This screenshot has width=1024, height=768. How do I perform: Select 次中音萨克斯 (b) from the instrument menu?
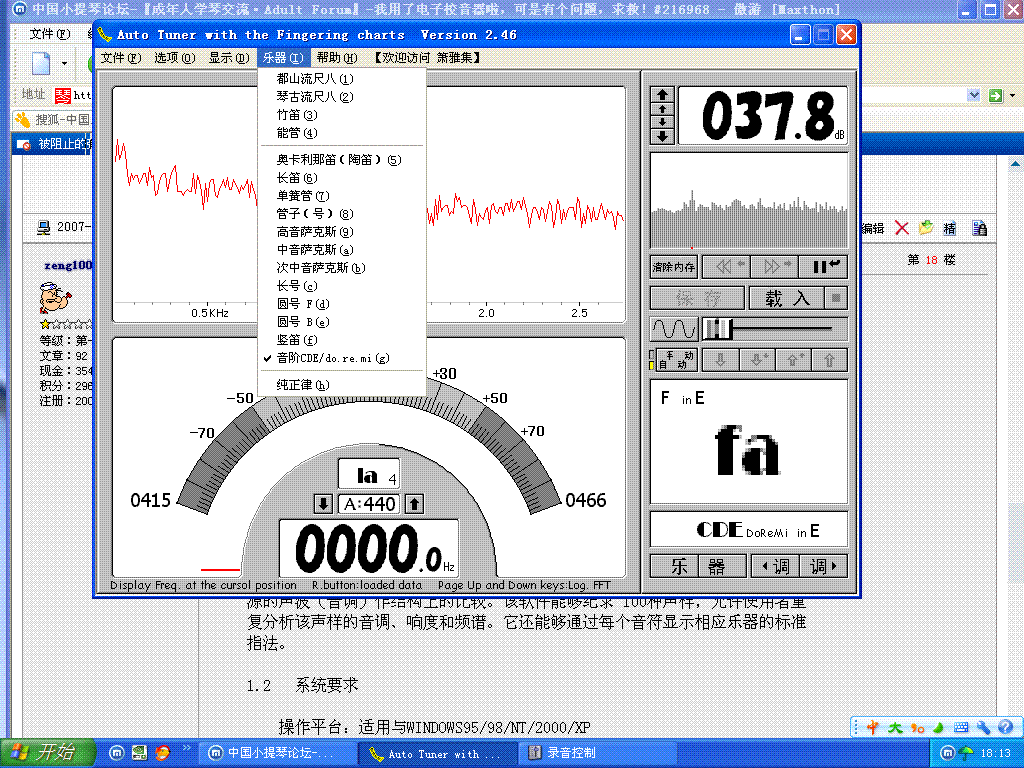342,268
